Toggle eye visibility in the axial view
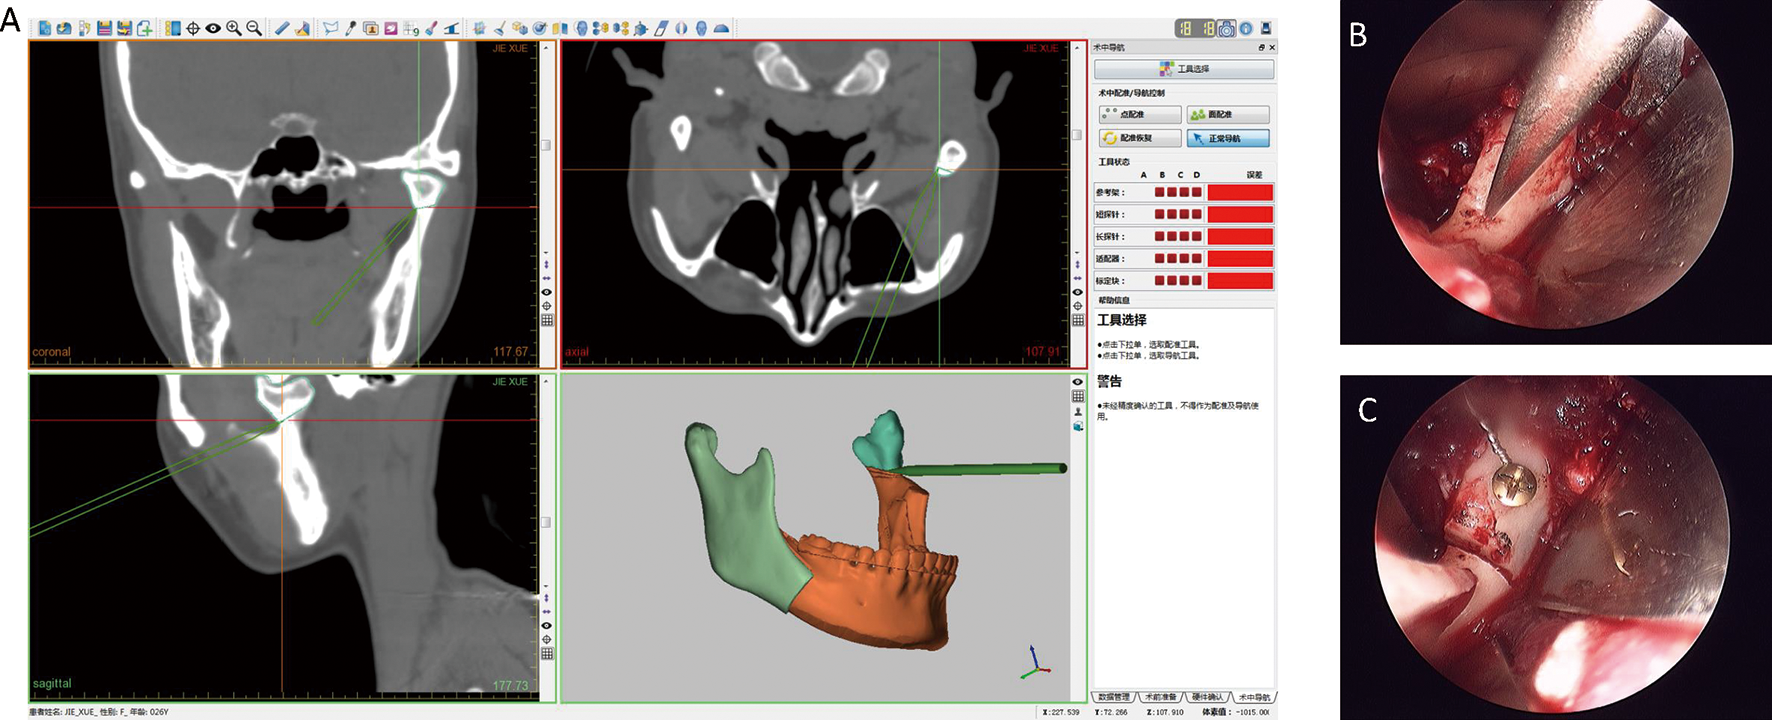This screenshot has width=1772, height=720. (1077, 292)
